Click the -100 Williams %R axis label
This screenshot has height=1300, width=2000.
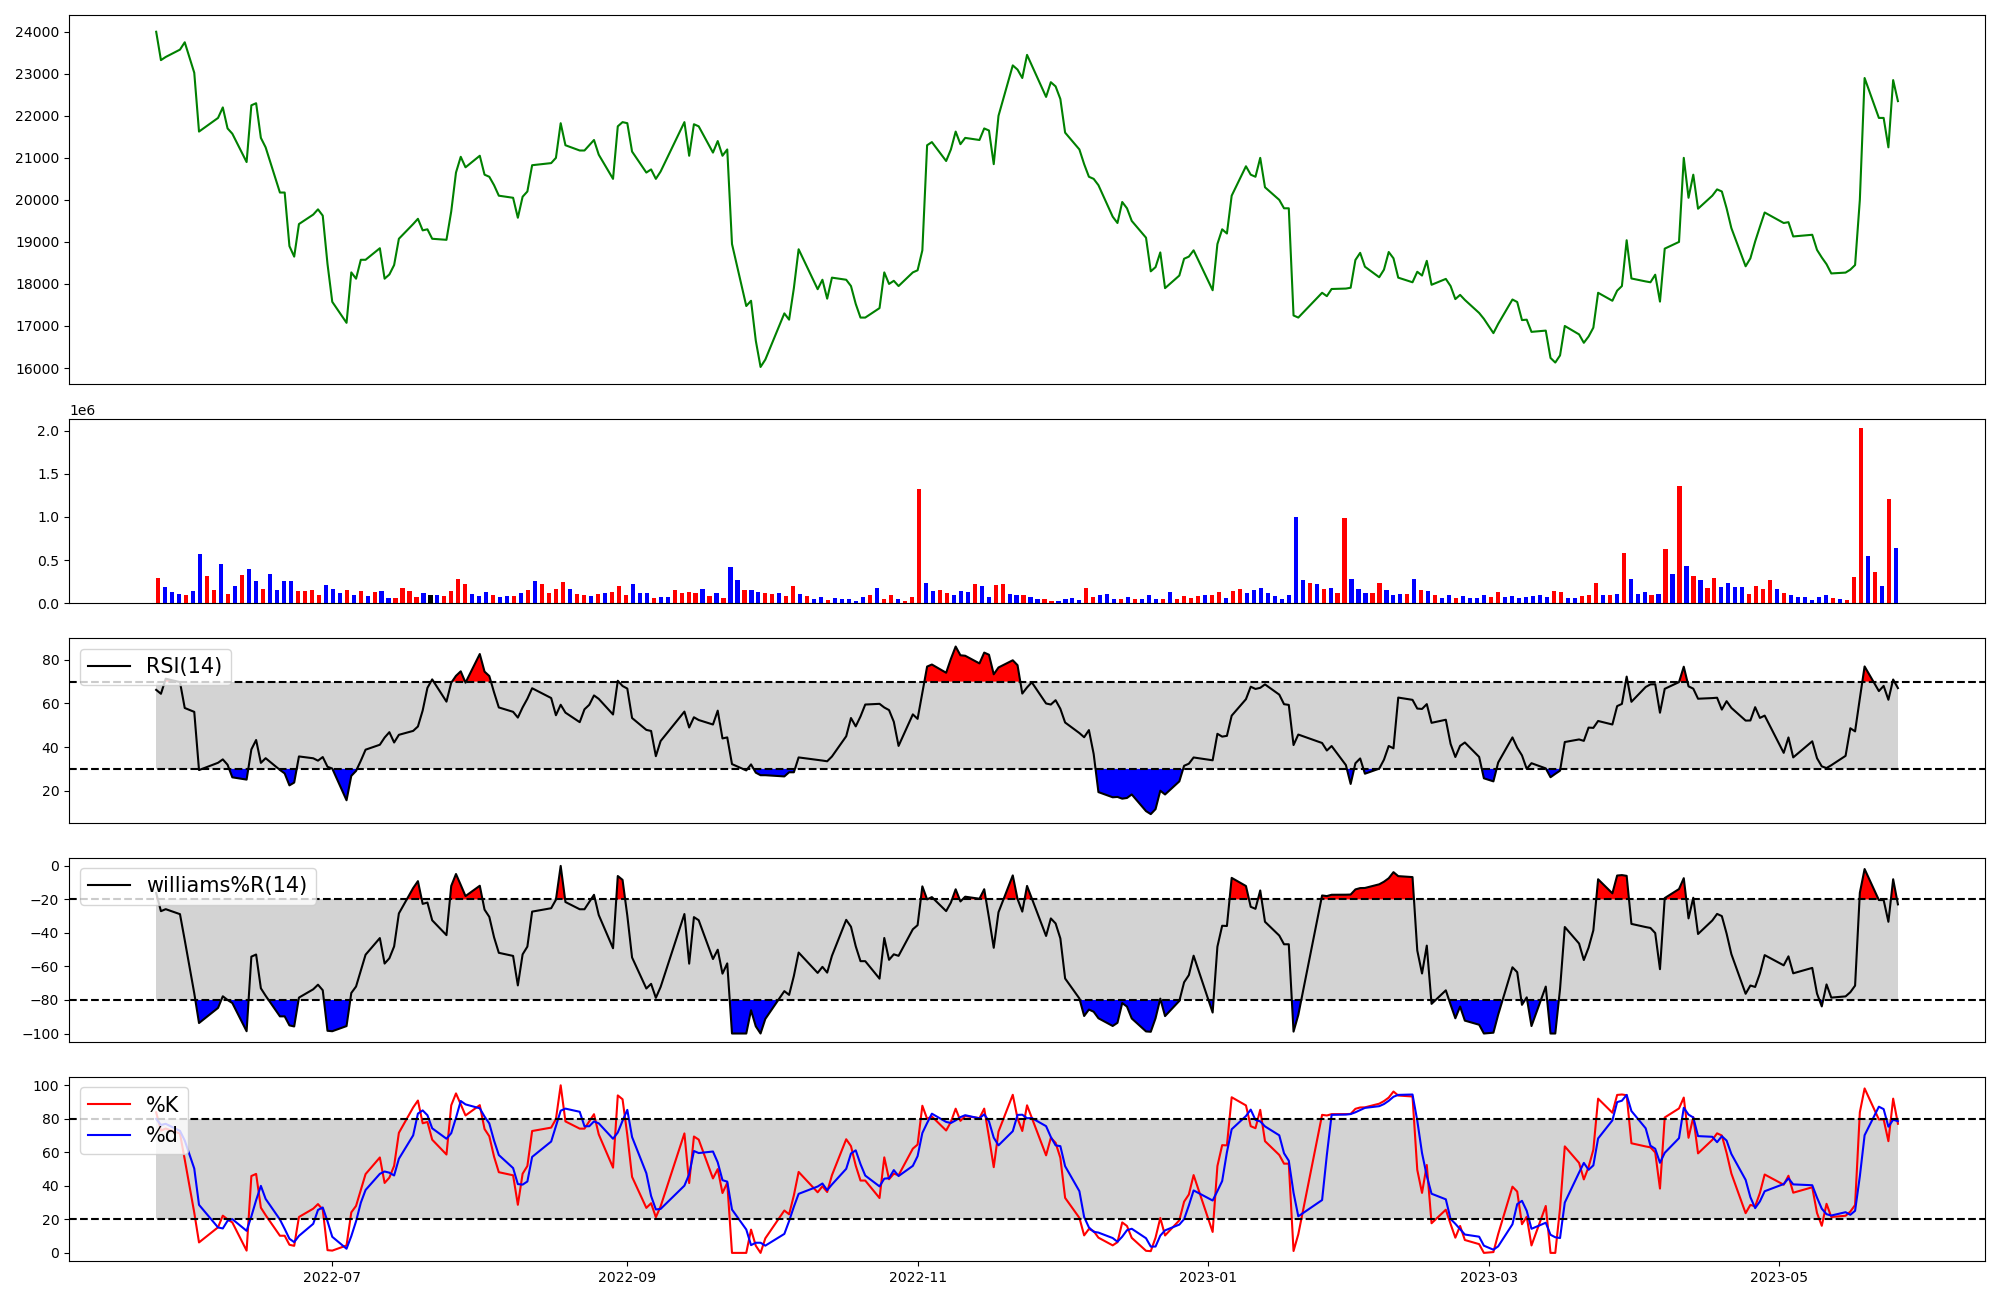pyautogui.click(x=42, y=1034)
